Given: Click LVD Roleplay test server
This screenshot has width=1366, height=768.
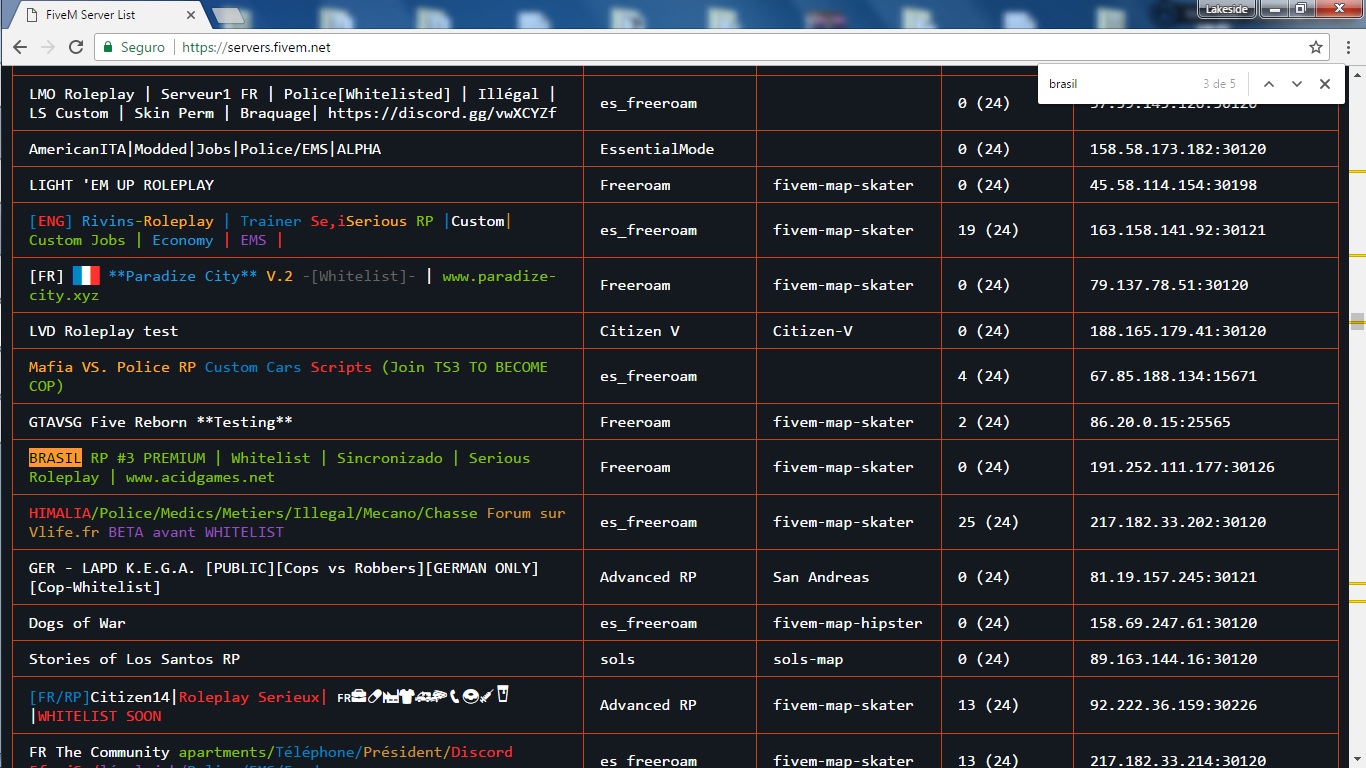Looking at the screenshot, I should [x=103, y=331].
